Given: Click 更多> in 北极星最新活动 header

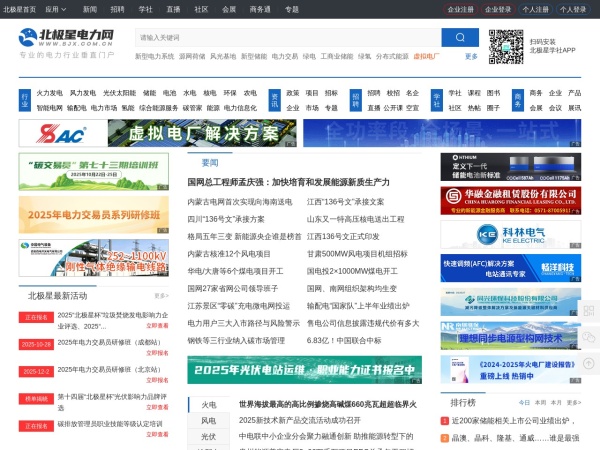Looking at the screenshot, I should pyautogui.click(x=161, y=296).
